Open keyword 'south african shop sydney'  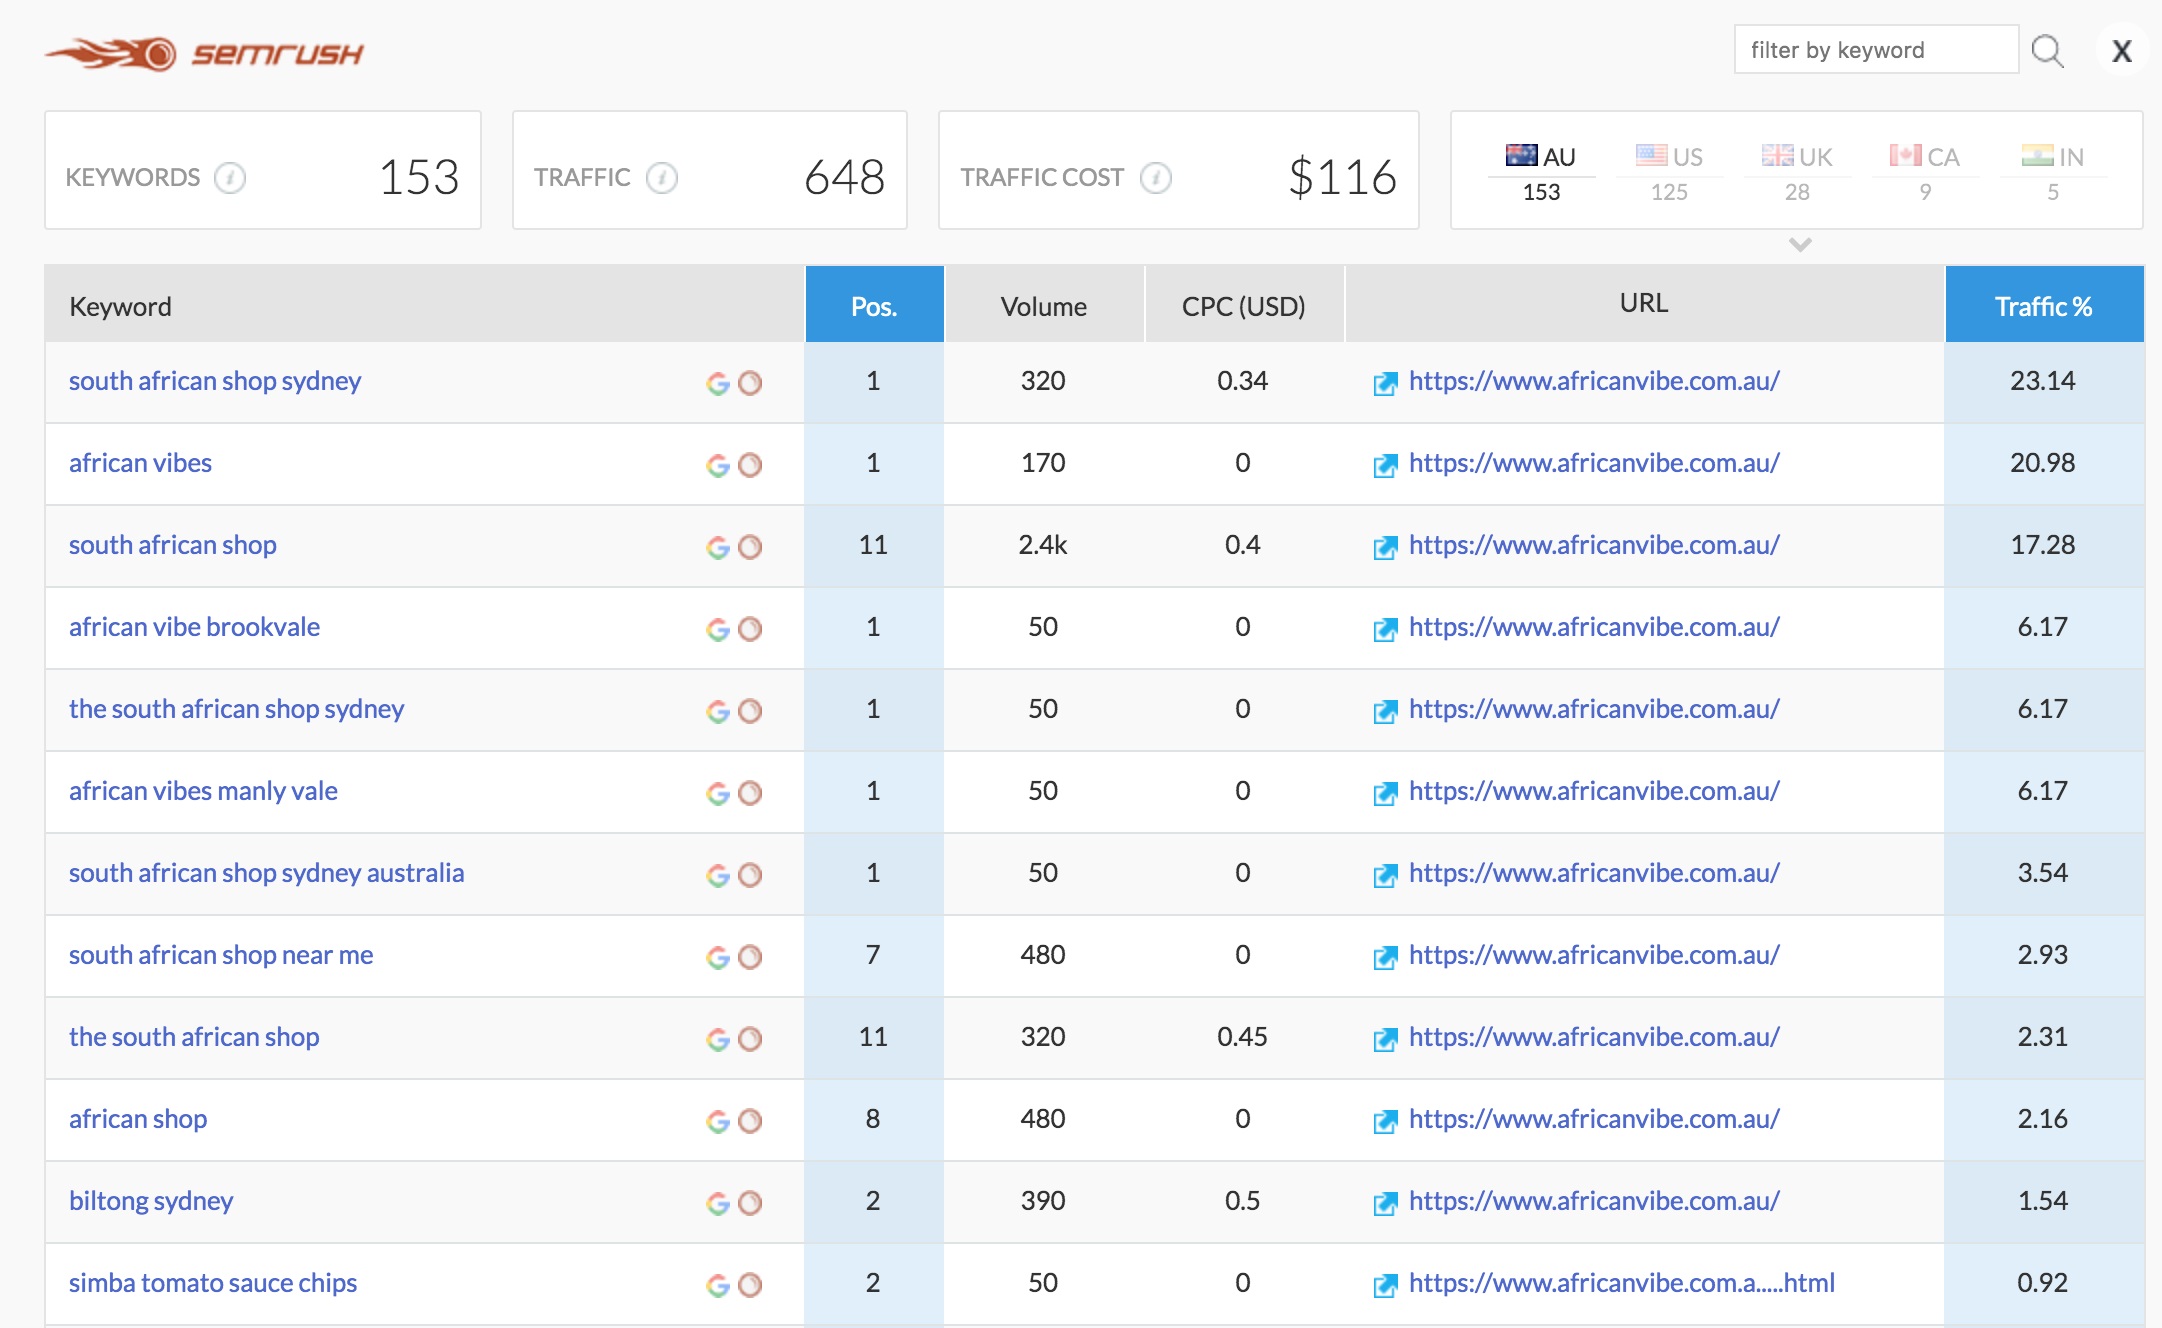point(215,381)
